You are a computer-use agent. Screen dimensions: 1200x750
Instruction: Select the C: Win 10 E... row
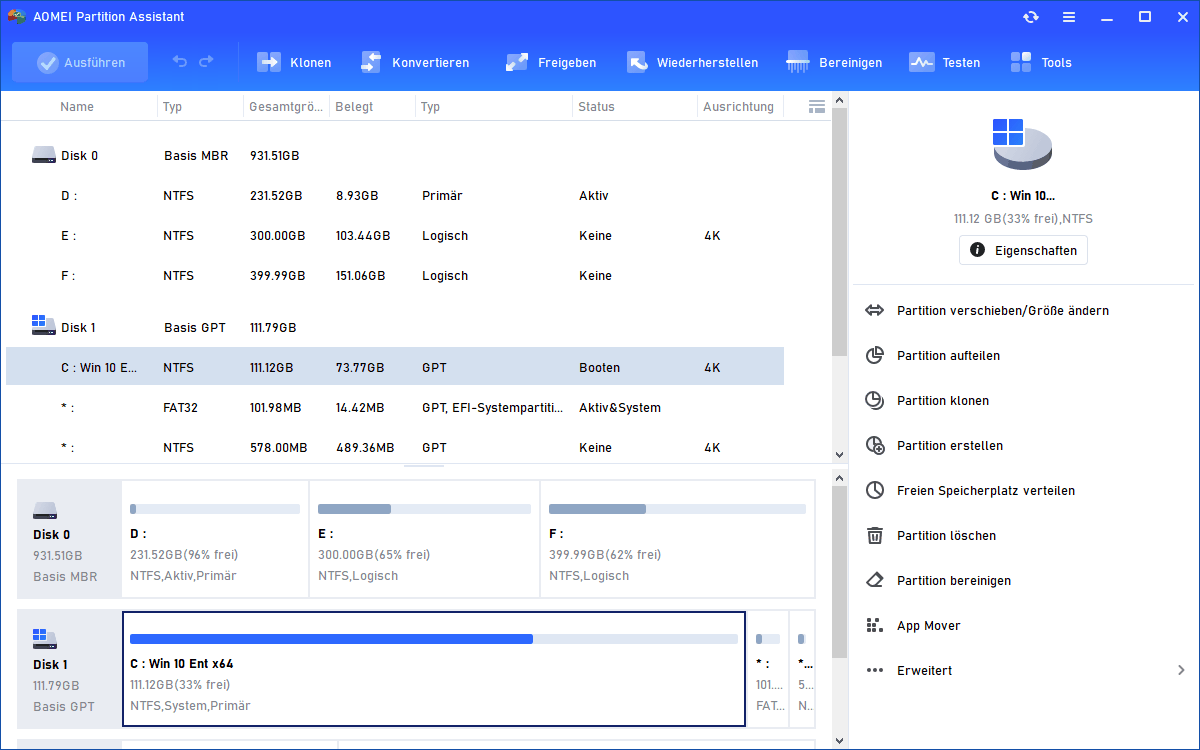pos(395,367)
